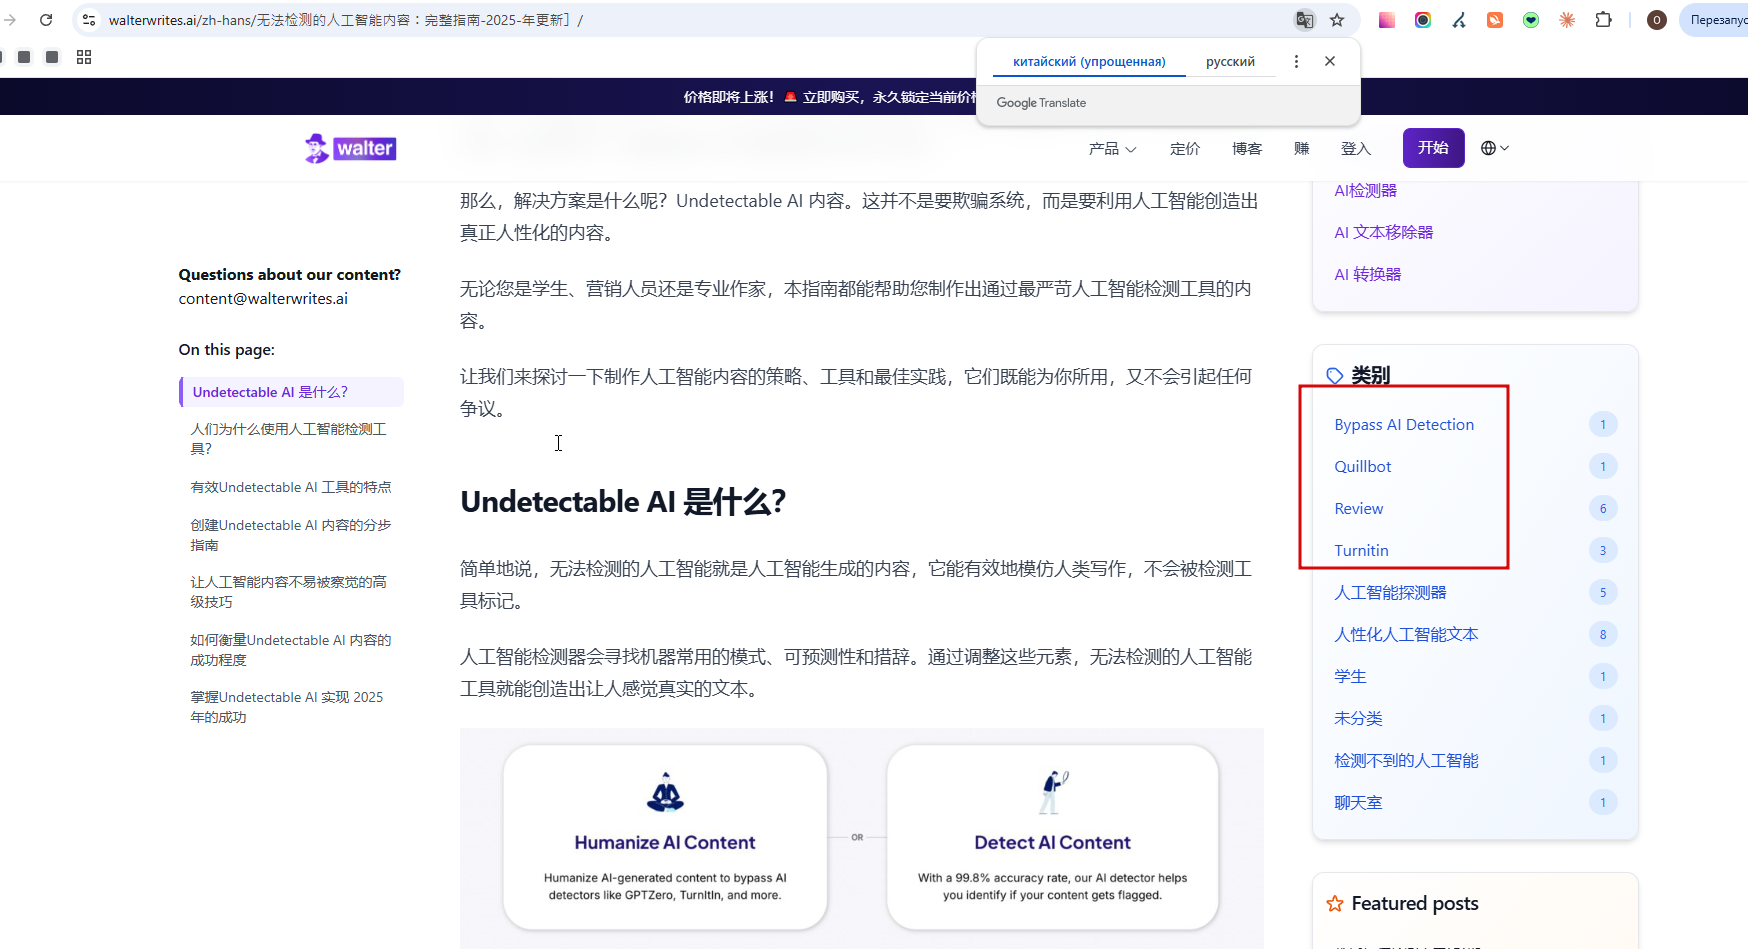This screenshot has height=949, width=1748.
Task: Open the Review category
Action: (x=1358, y=509)
